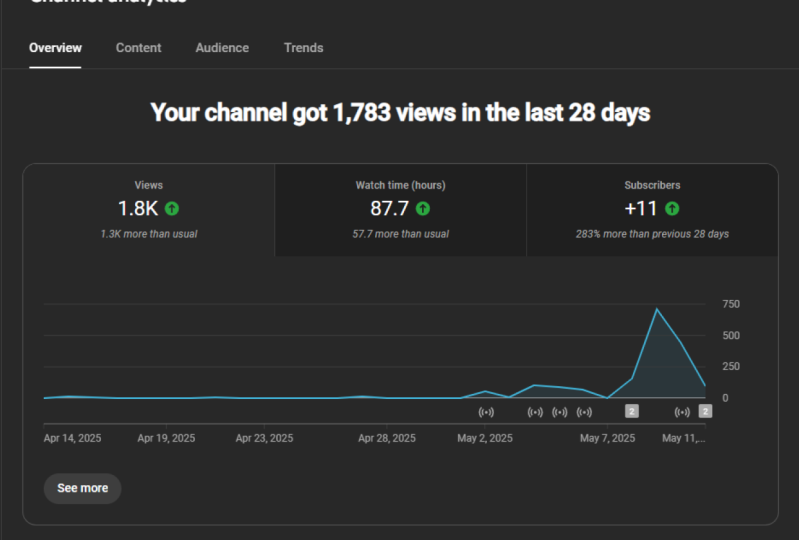Click '283% more than previous 28 days' text
The height and width of the screenshot is (540, 799).
[x=652, y=234]
